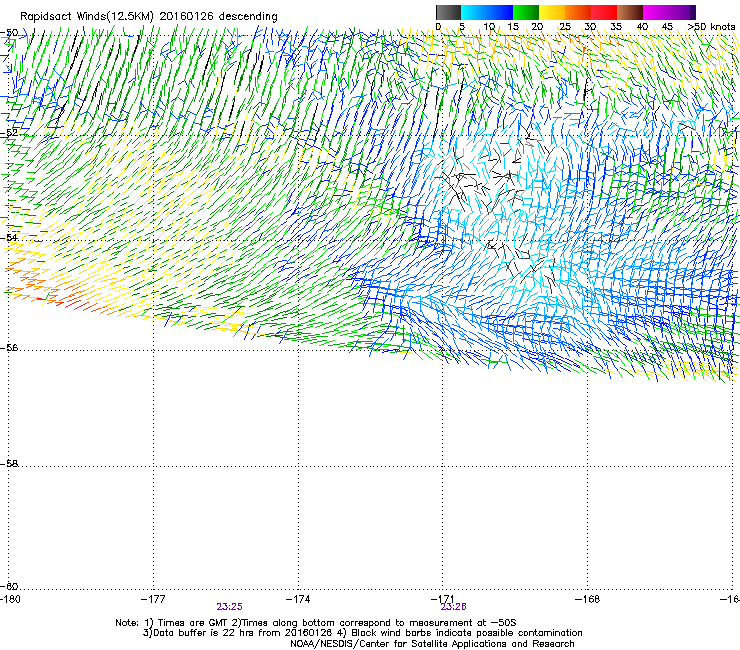This screenshot has width=740, height=650.
Task: Click the latitude axis label '-60'
Action: [x=9, y=586]
